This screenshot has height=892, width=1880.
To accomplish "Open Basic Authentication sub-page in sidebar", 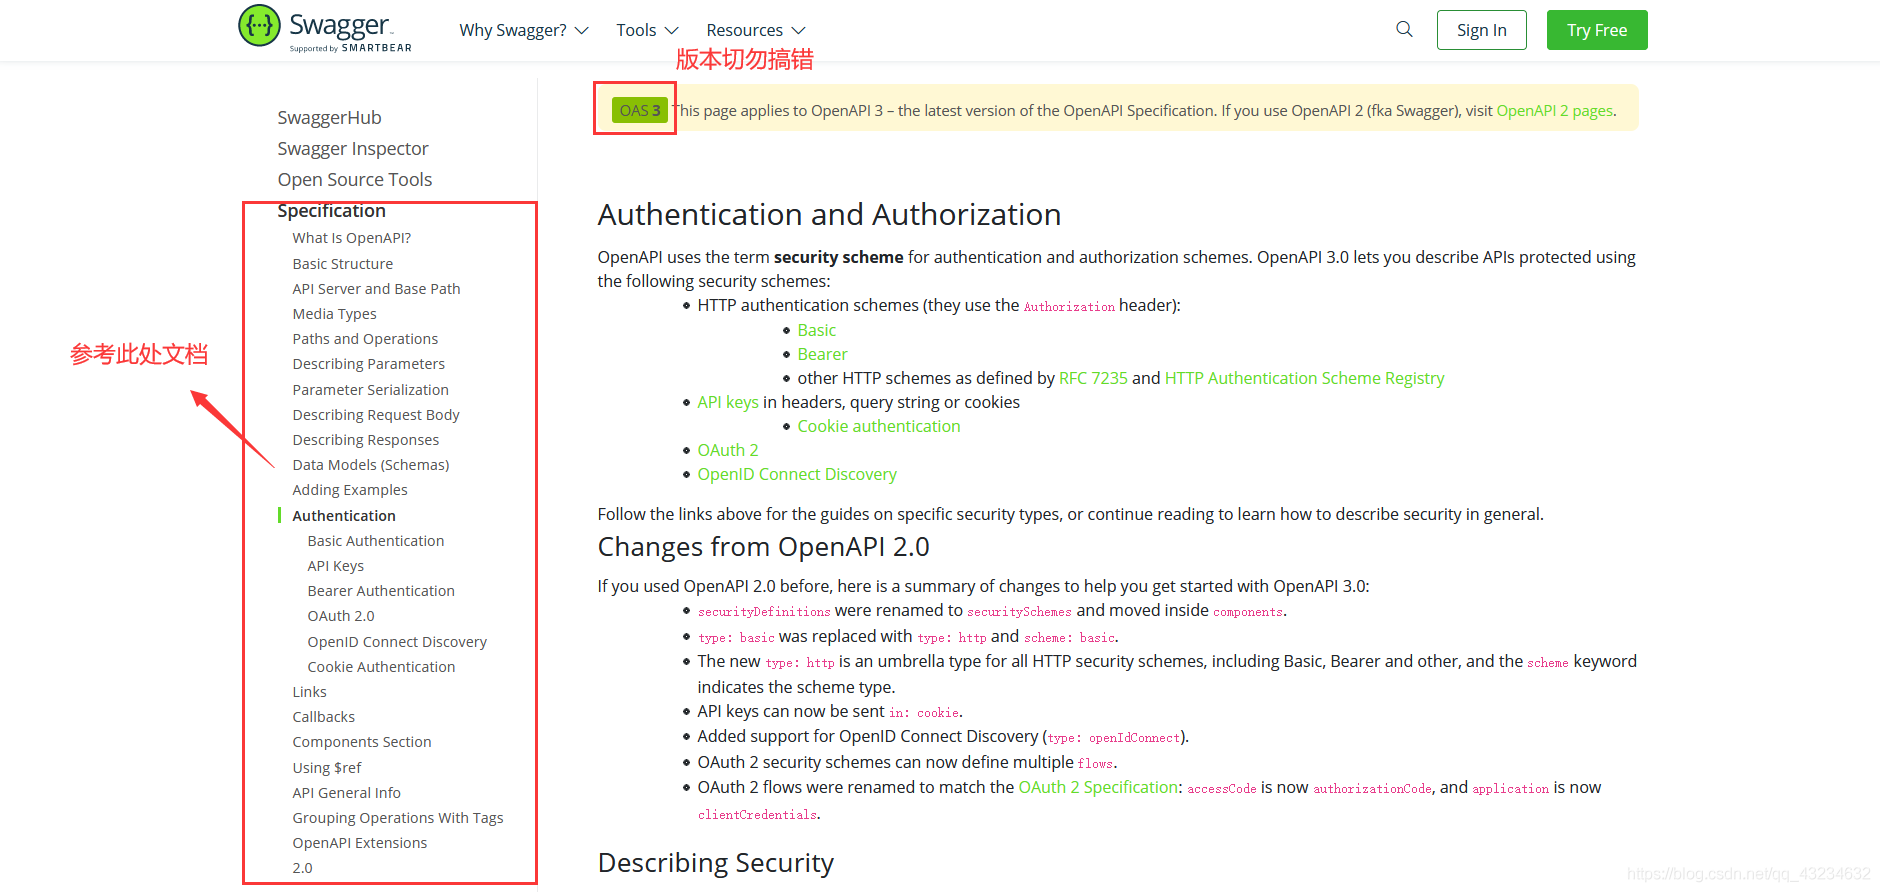I will click(x=376, y=541).
